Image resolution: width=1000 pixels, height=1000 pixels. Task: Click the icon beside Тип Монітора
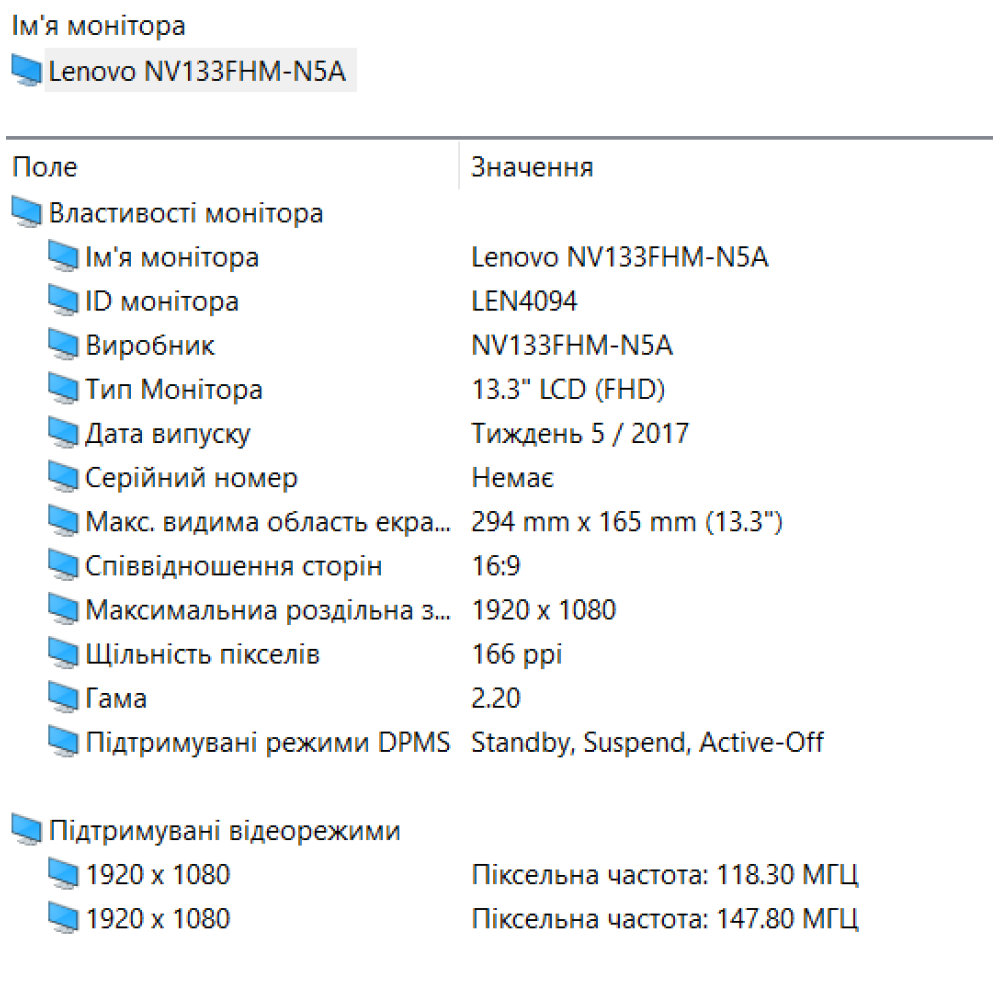63,389
